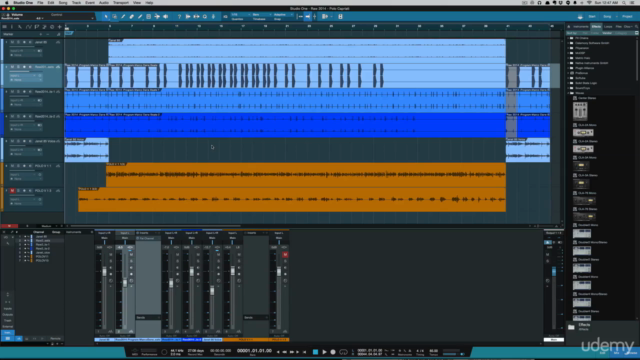Image resolution: width=640 pixels, height=360 pixels.
Task: Expand the Plugin Alliance folder
Action: point(569,68)
